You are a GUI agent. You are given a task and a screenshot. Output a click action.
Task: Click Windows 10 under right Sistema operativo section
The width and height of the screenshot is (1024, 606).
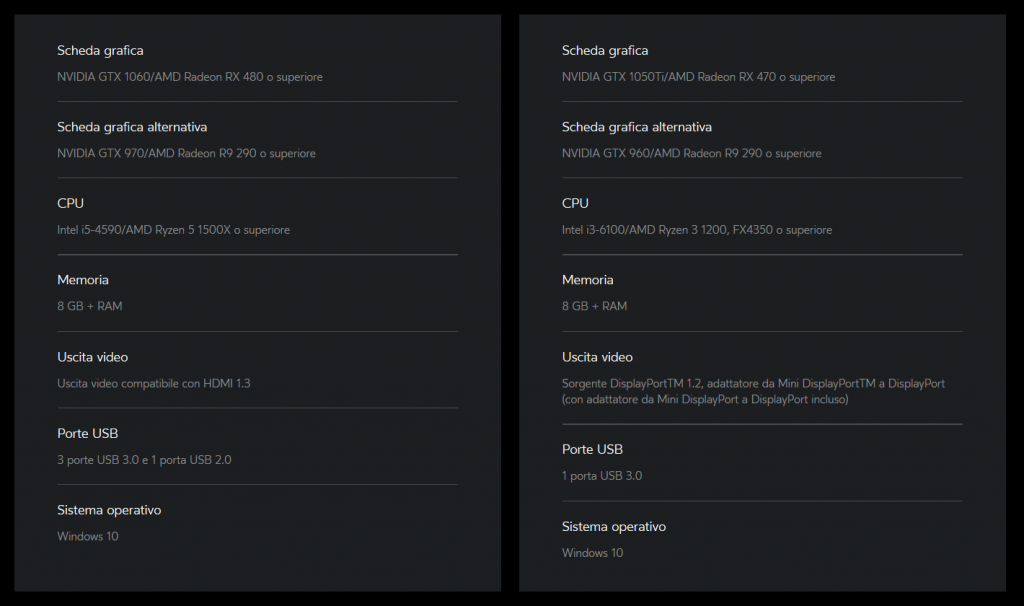(x=591, y=552)
